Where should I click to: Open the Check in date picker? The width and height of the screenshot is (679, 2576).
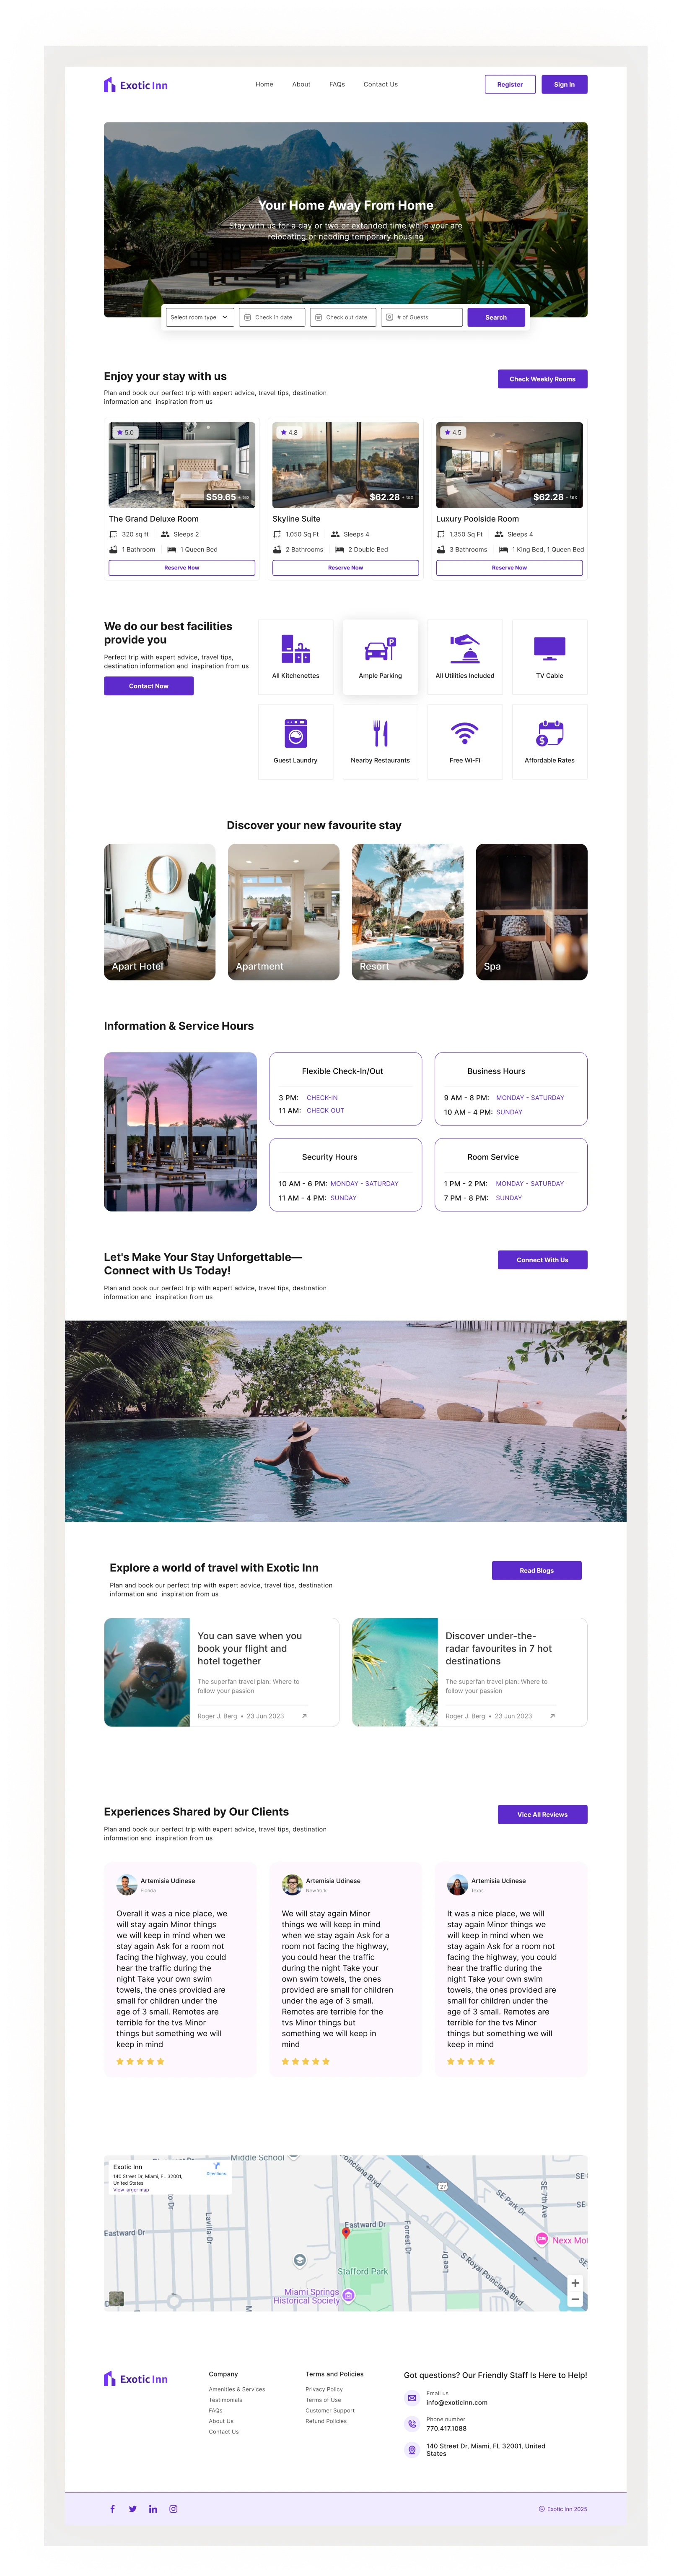point(272,317)
